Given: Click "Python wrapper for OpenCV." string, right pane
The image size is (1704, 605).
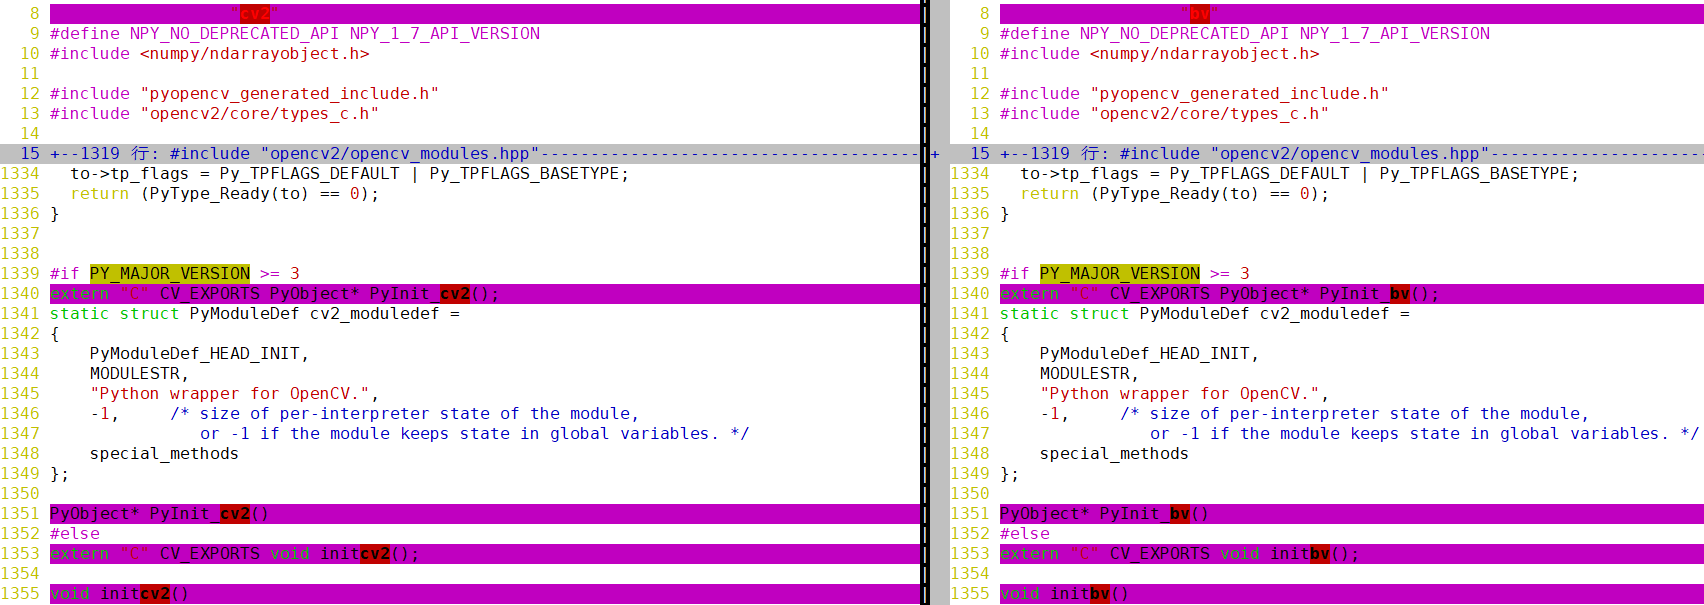Looking at the screenshot, I should point(1180,394).
